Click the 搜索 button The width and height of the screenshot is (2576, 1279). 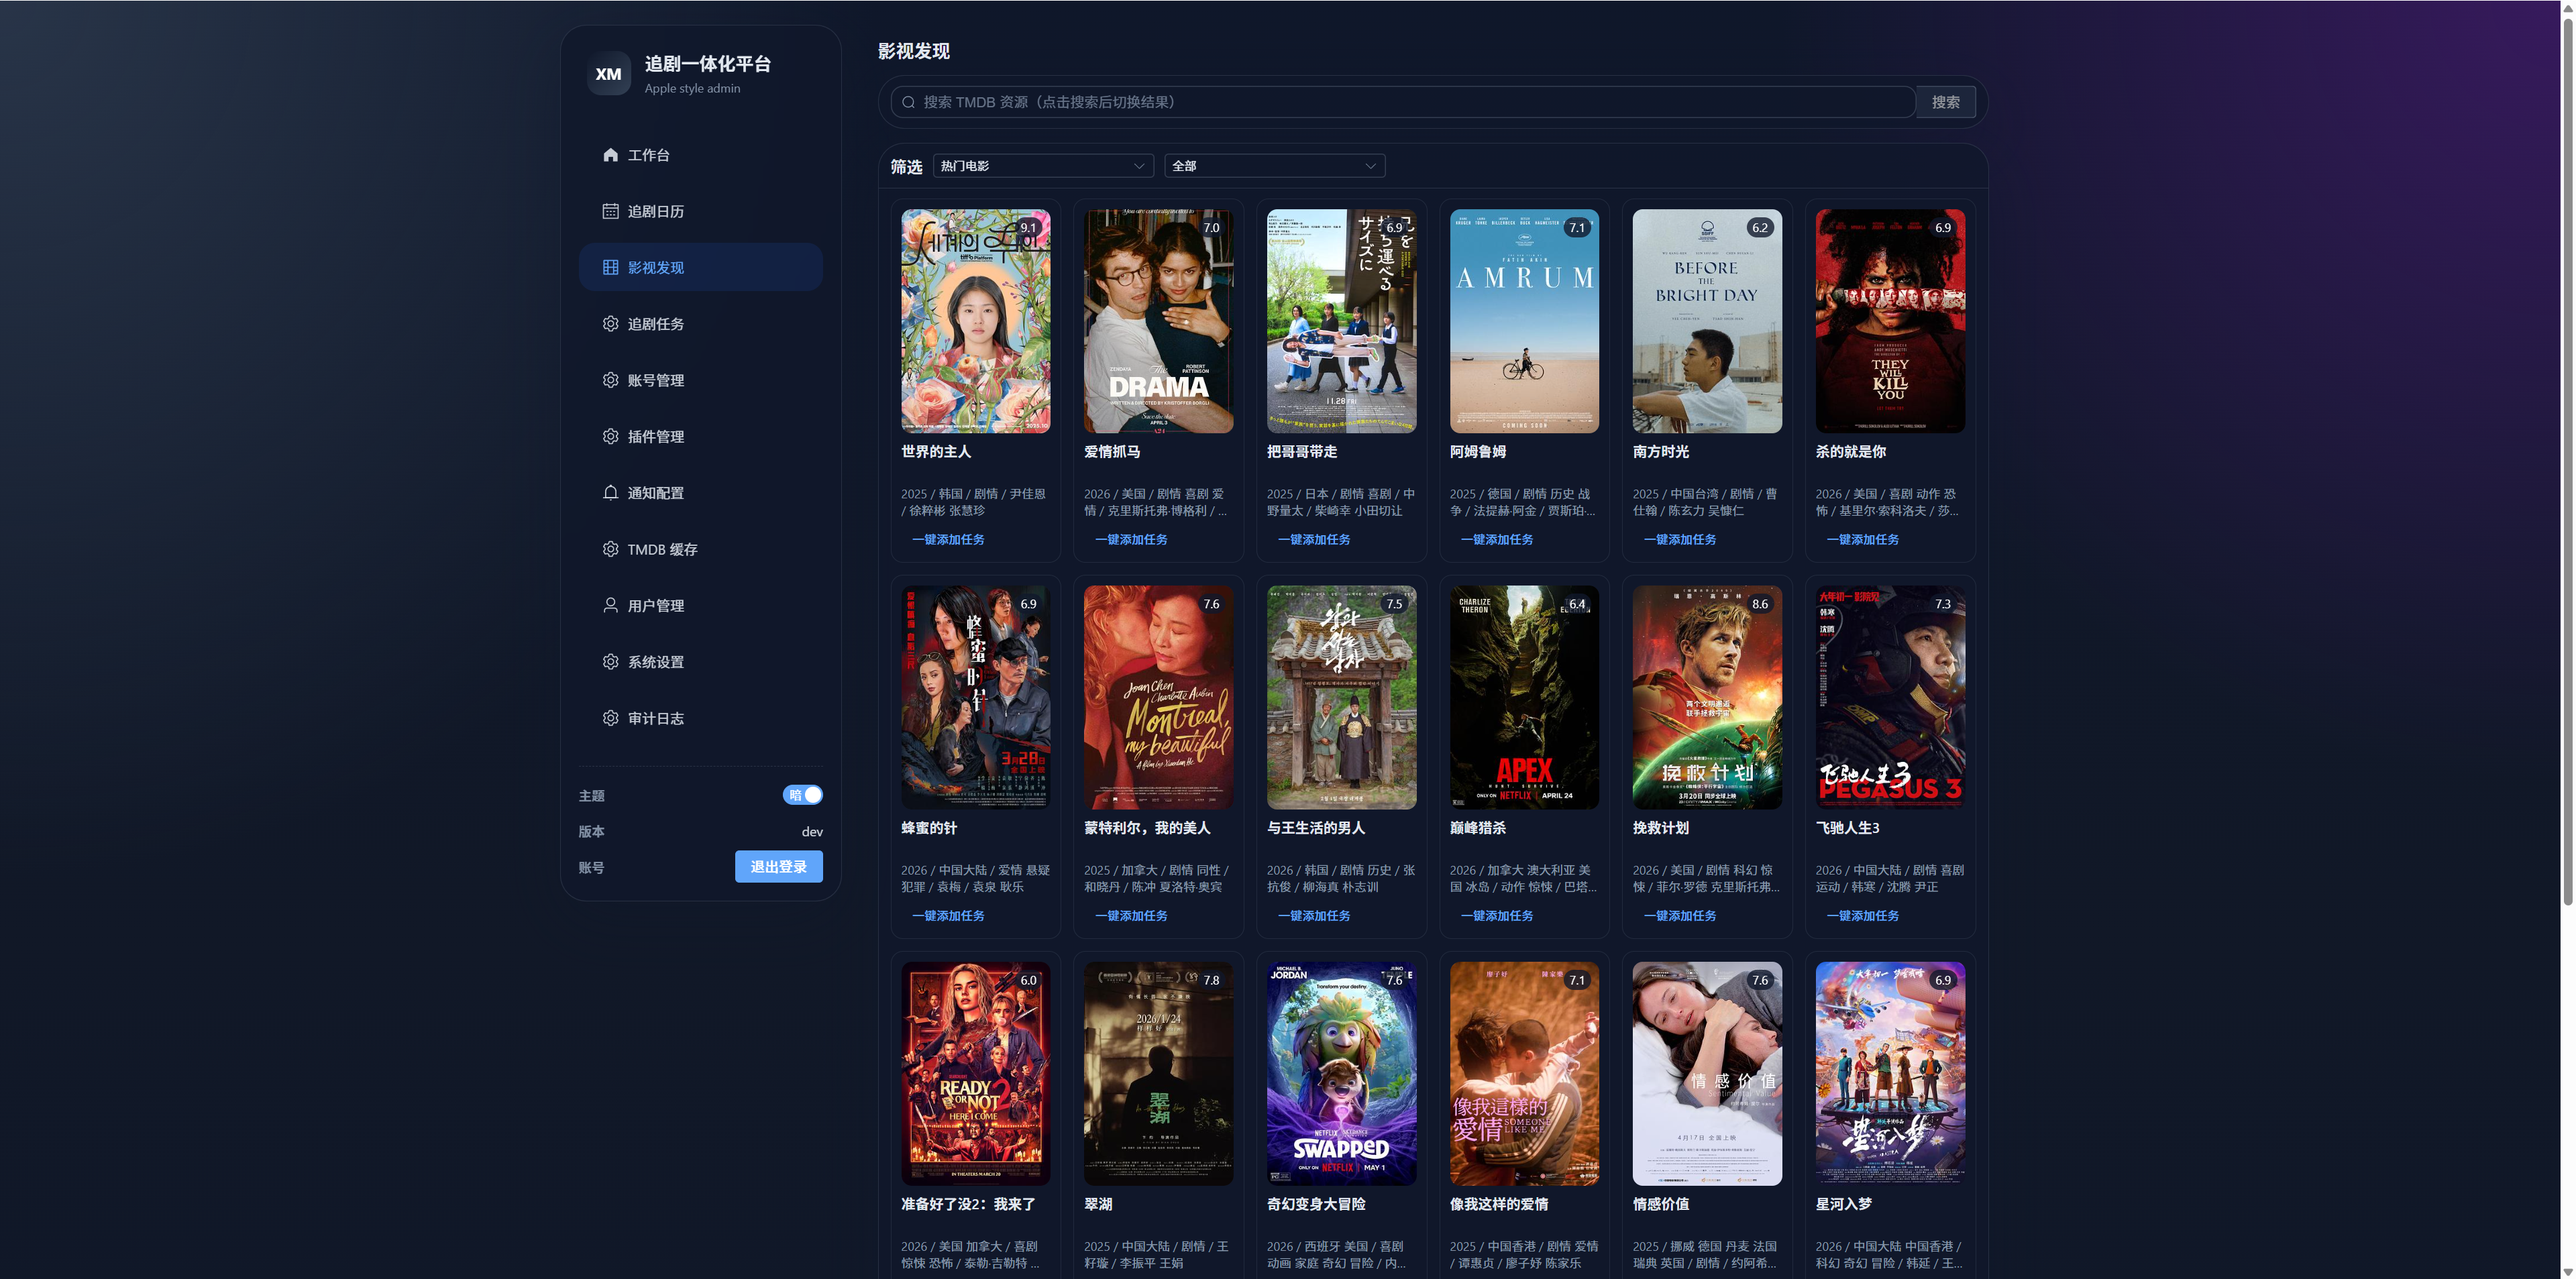point(1945,102)
